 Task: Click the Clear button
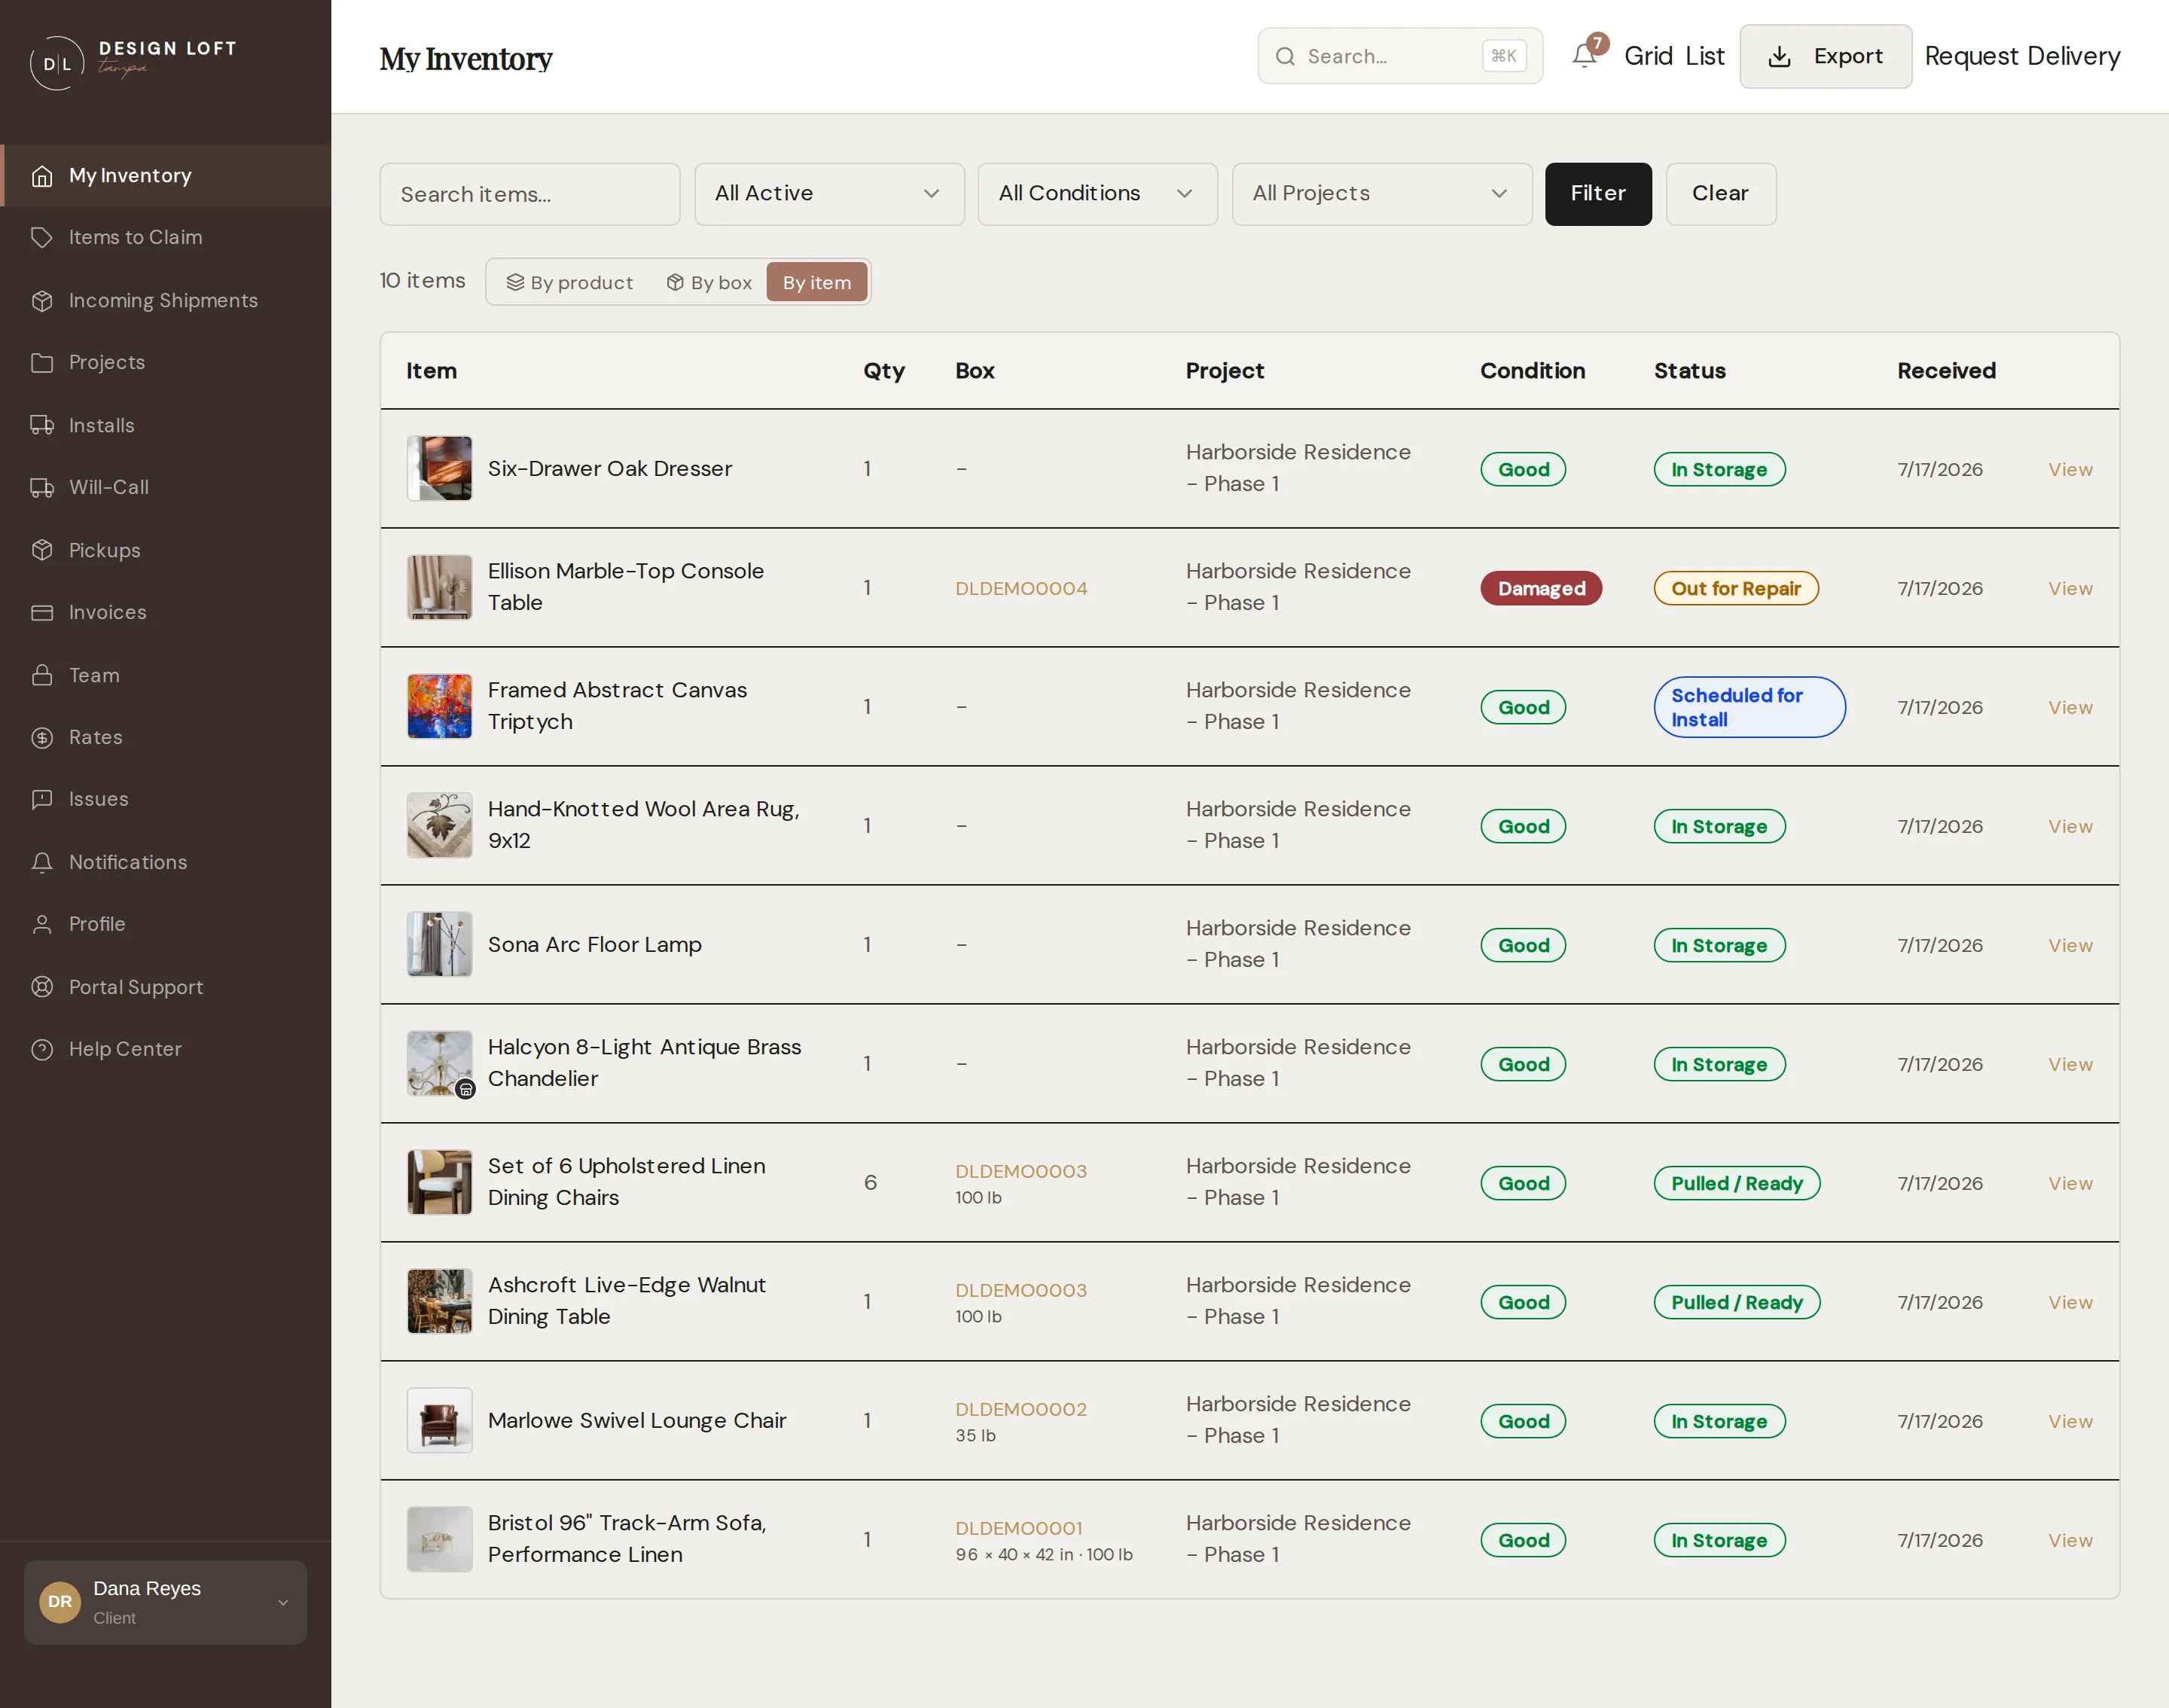pyautogui.click(x=1720, y=193)
